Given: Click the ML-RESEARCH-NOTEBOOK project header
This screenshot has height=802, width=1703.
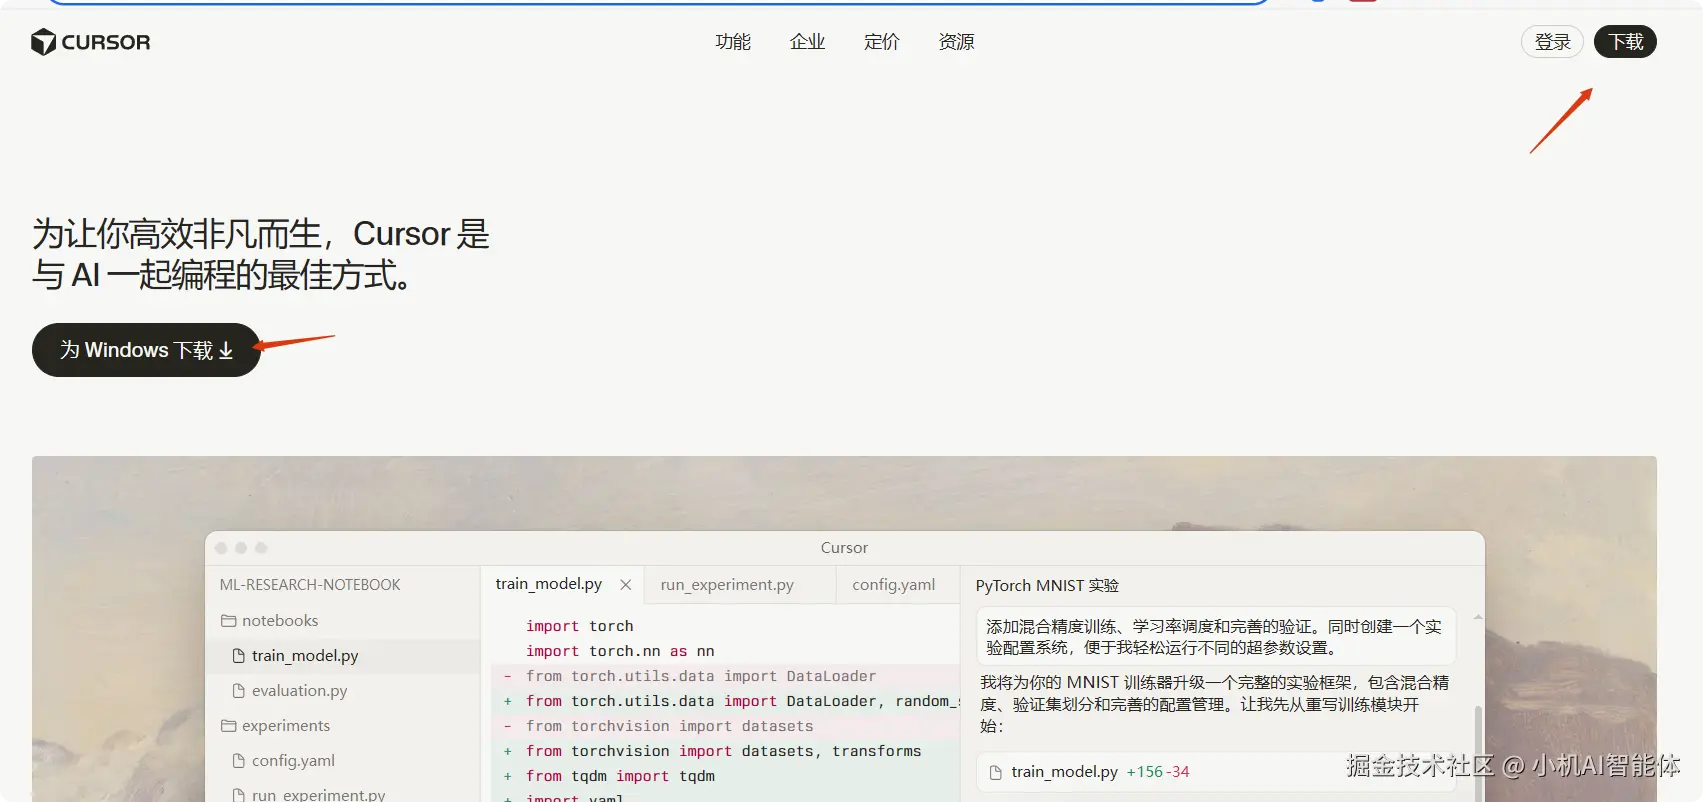Looking at the screenshot, I should 310,585.
